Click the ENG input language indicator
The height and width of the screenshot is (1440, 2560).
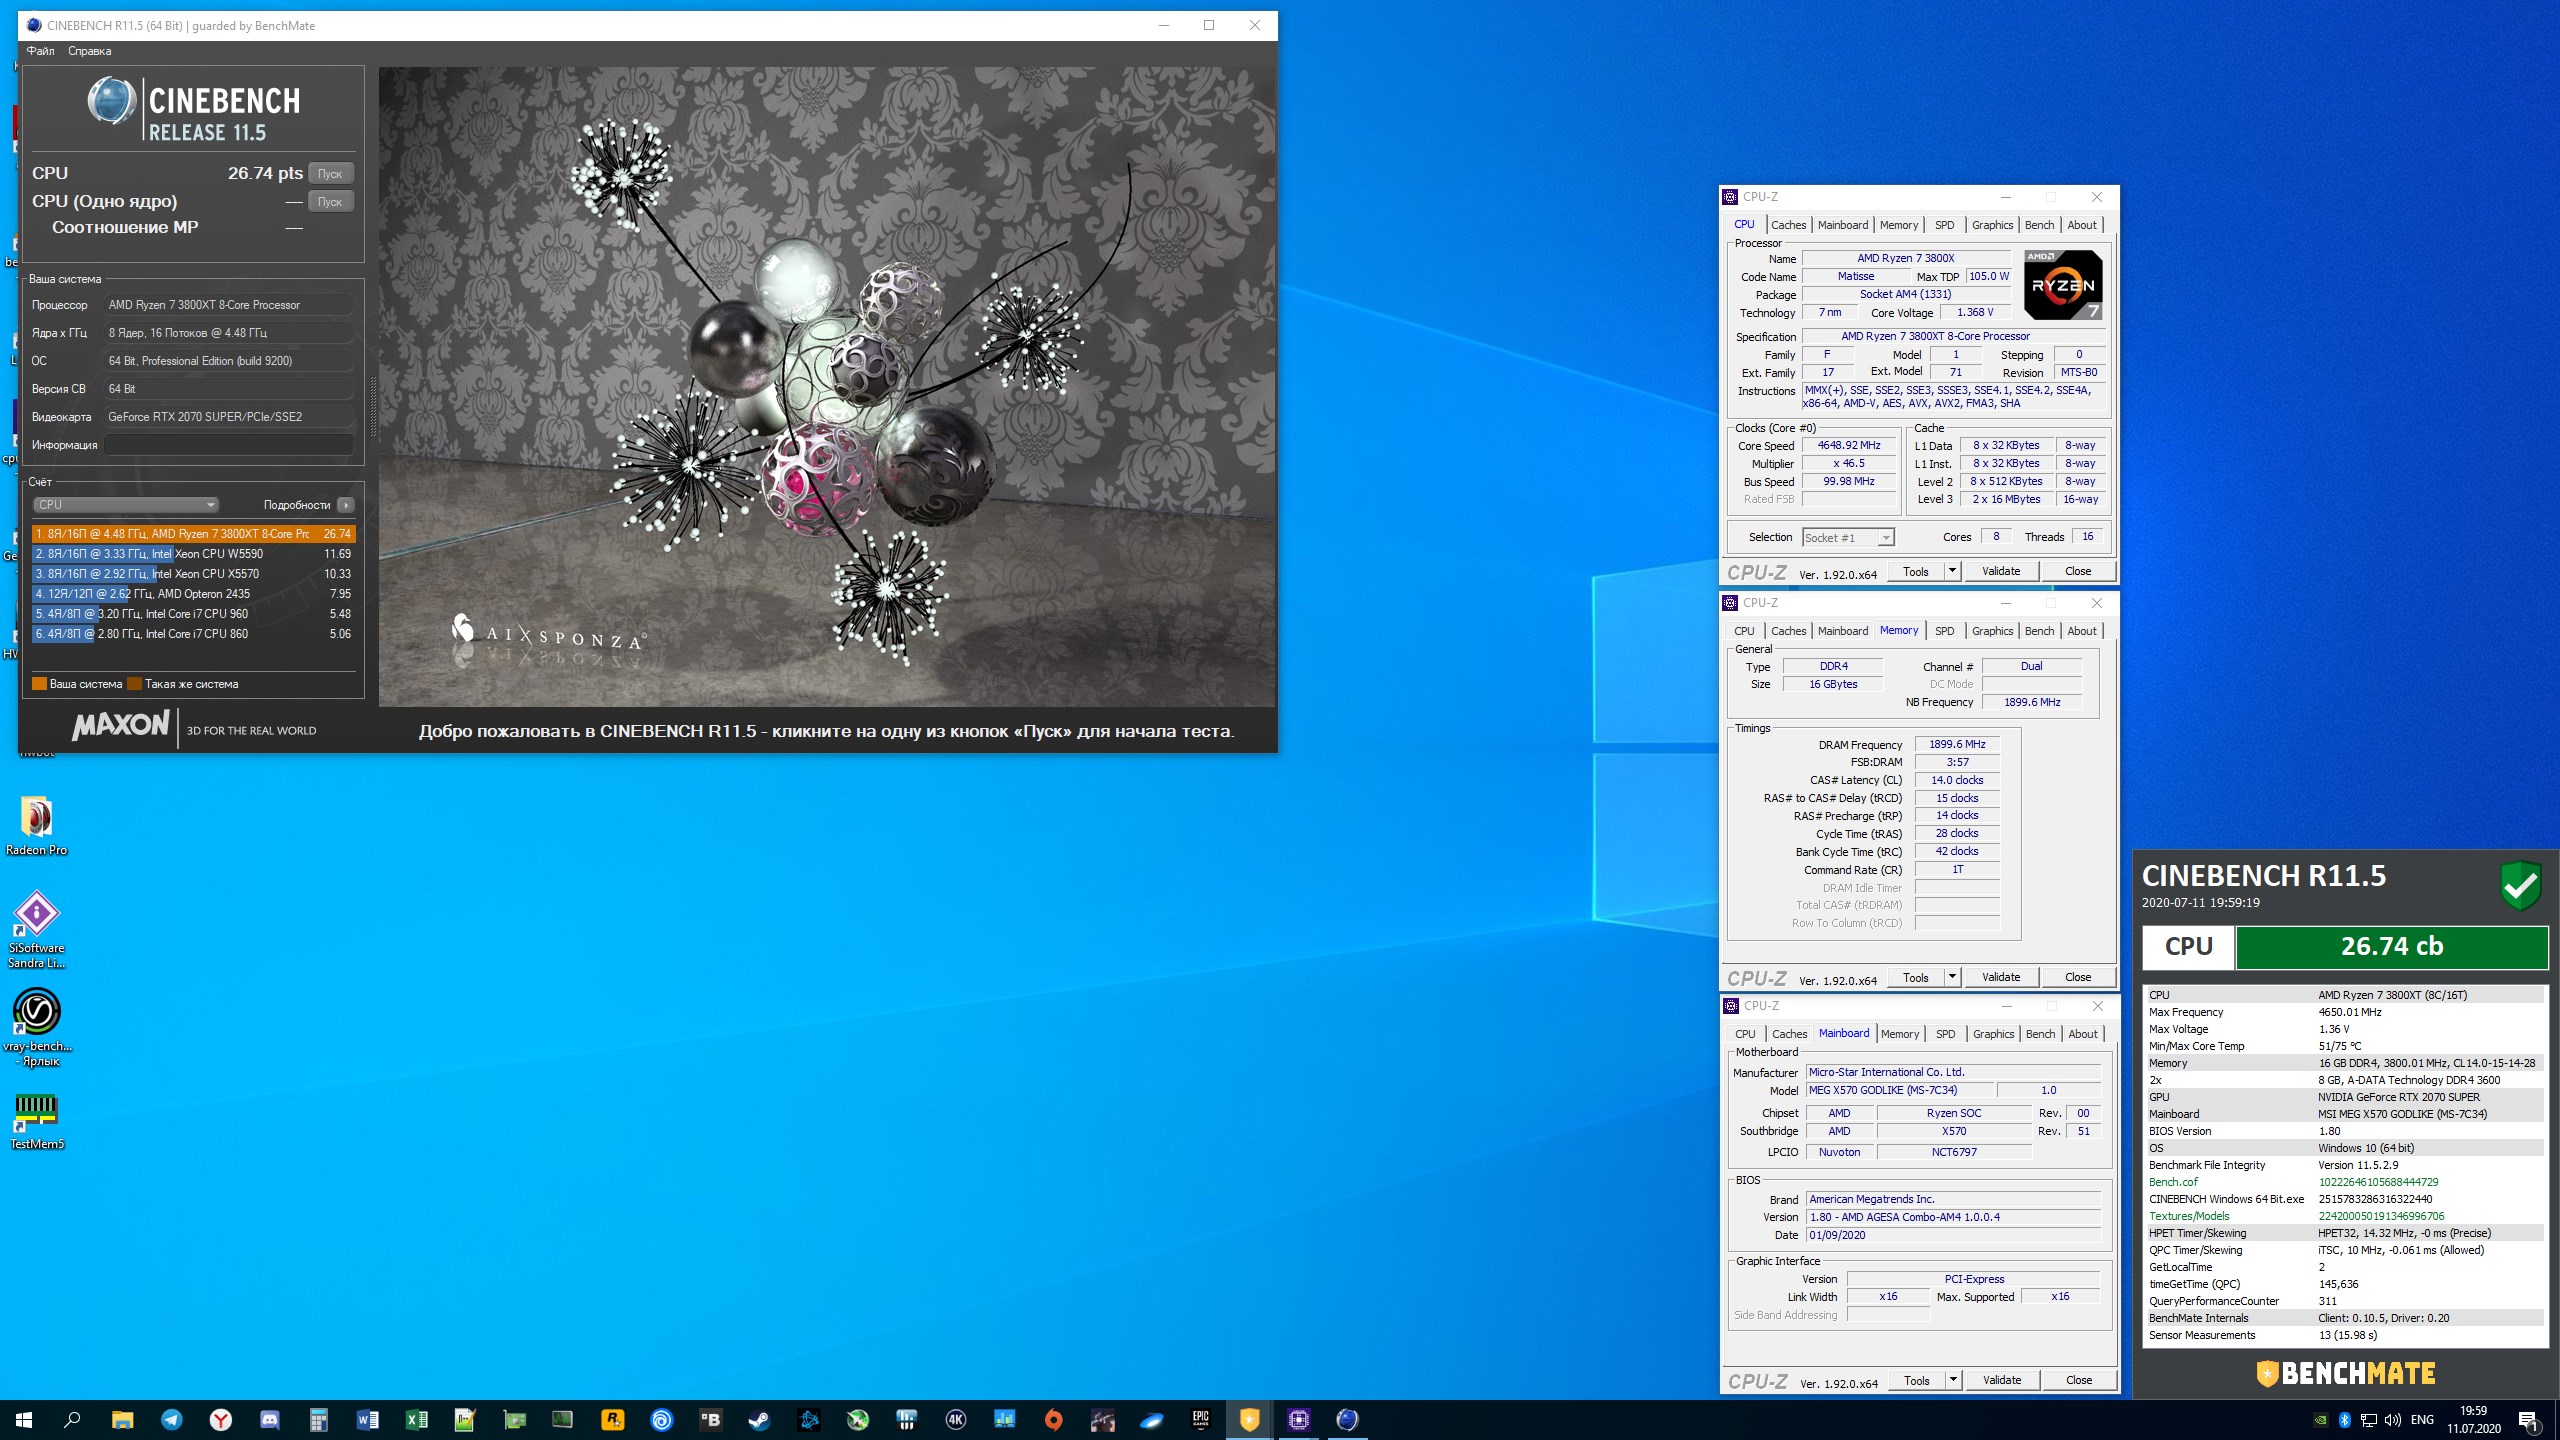click(2422, 1420)
